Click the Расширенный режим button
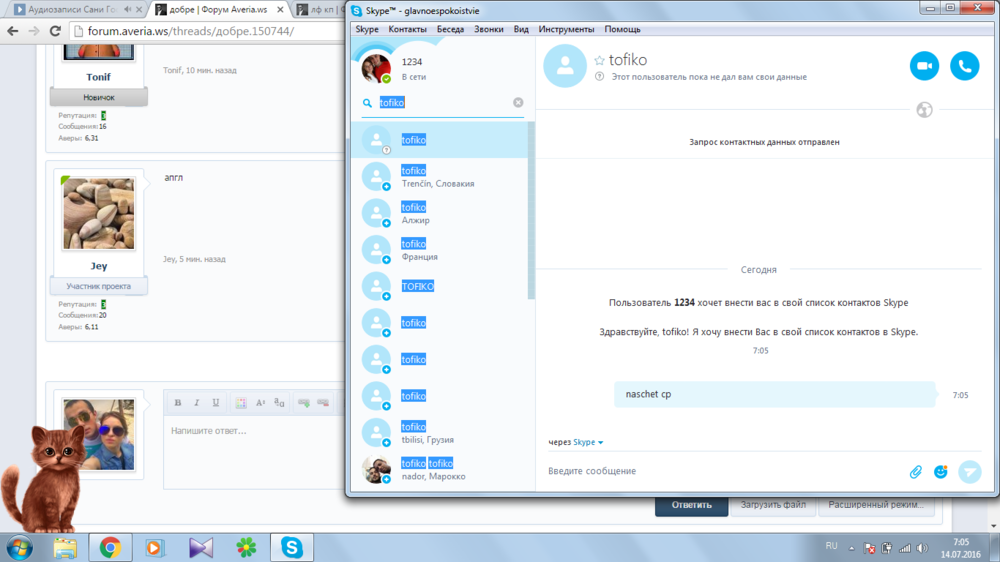The height and width of the screenshot is (562, 1000). point(875,505)
